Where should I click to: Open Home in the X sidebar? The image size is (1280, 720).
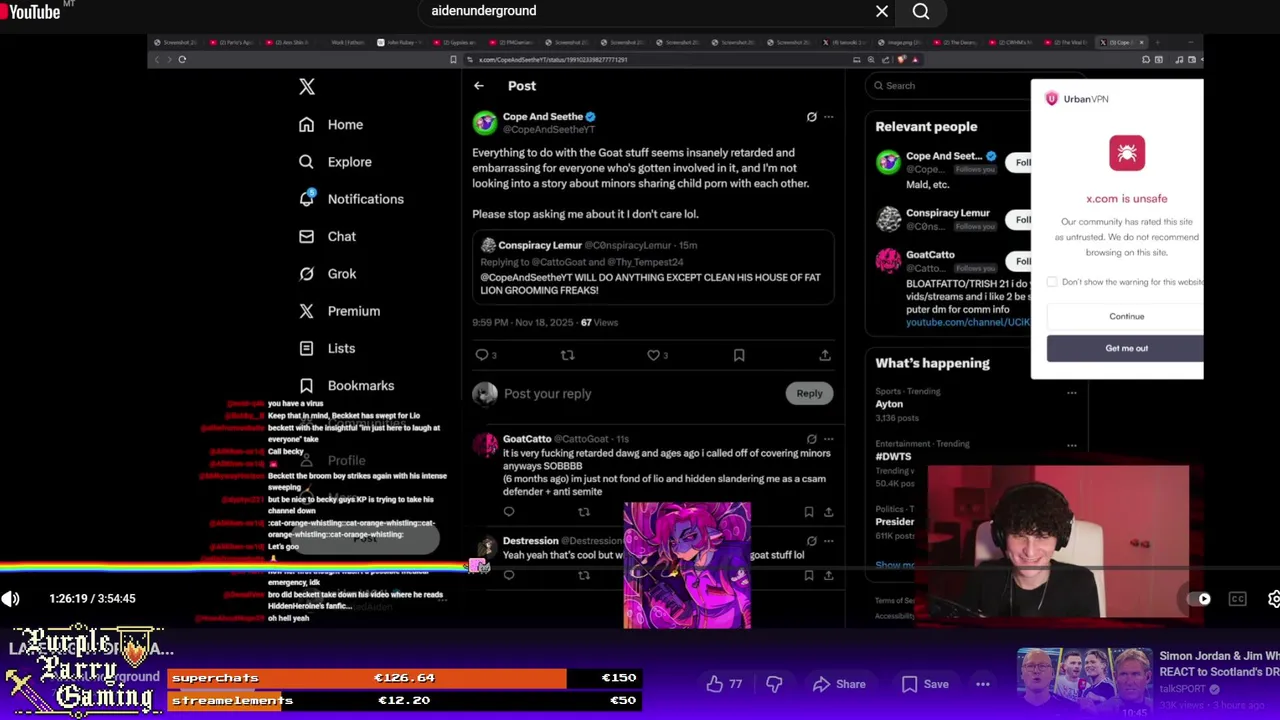point(331,125)
